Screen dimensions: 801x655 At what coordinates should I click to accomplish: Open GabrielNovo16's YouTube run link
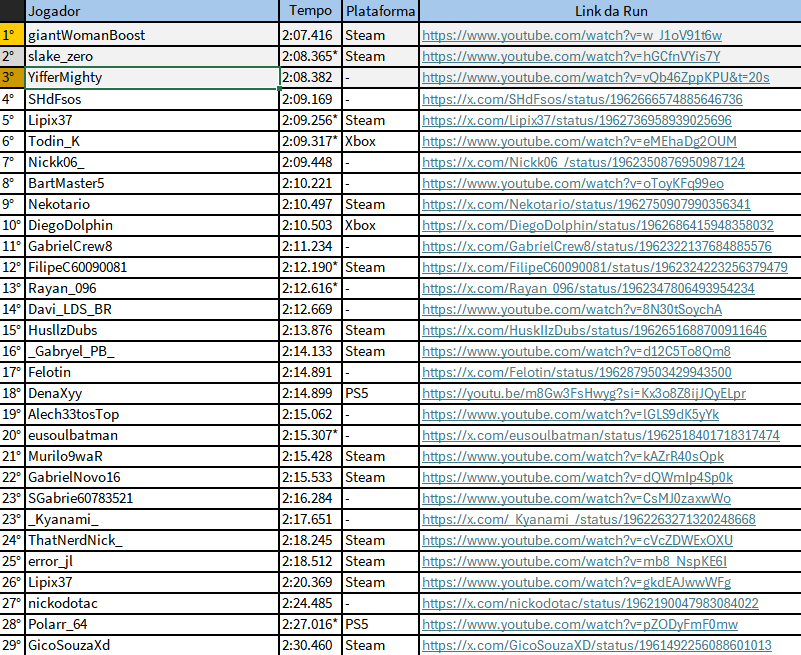577,477
